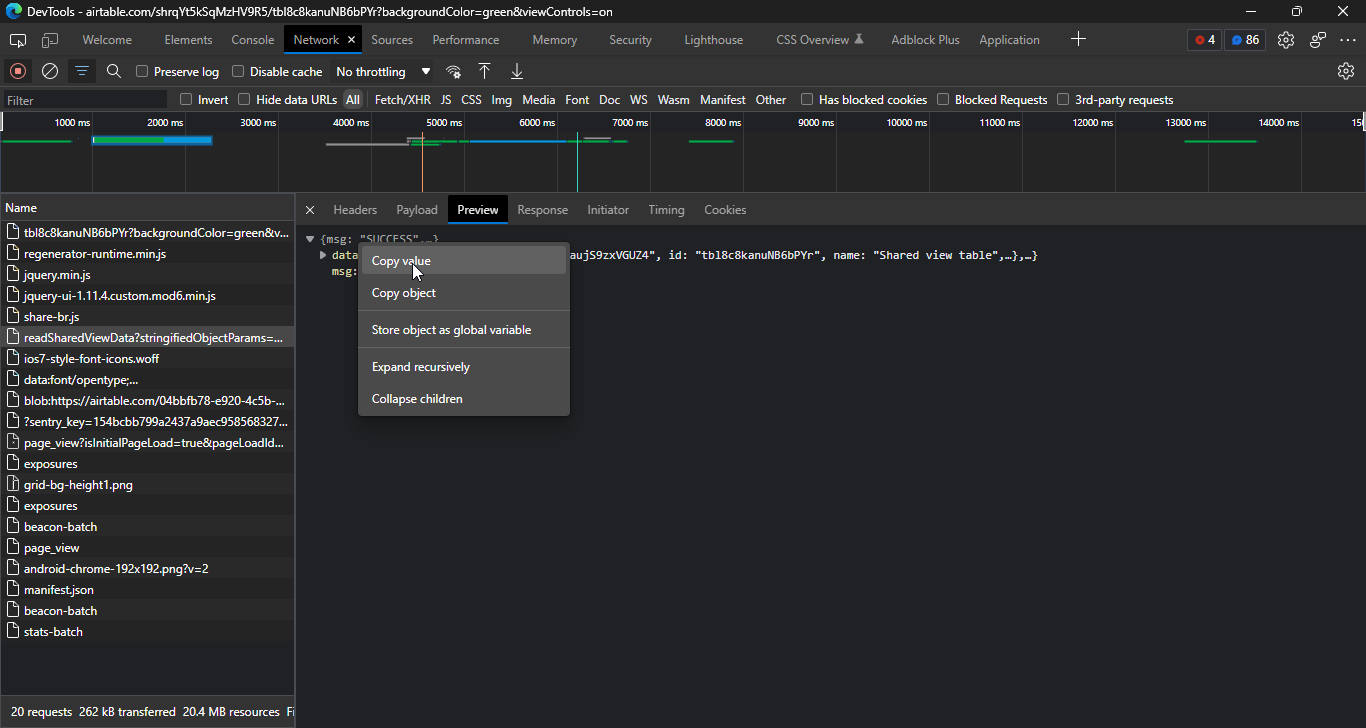Open the errors count badge showing 4
This screenshot has height=728, width=1366.
tap(1205, 40)
